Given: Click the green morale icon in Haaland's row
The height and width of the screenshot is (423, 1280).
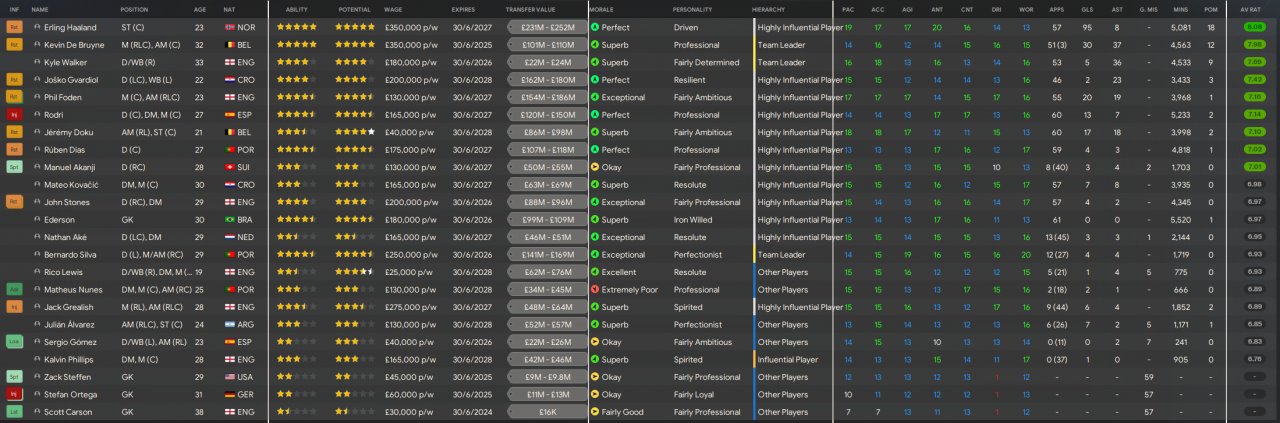Looking at the screenshot, I should pos(595,28).
